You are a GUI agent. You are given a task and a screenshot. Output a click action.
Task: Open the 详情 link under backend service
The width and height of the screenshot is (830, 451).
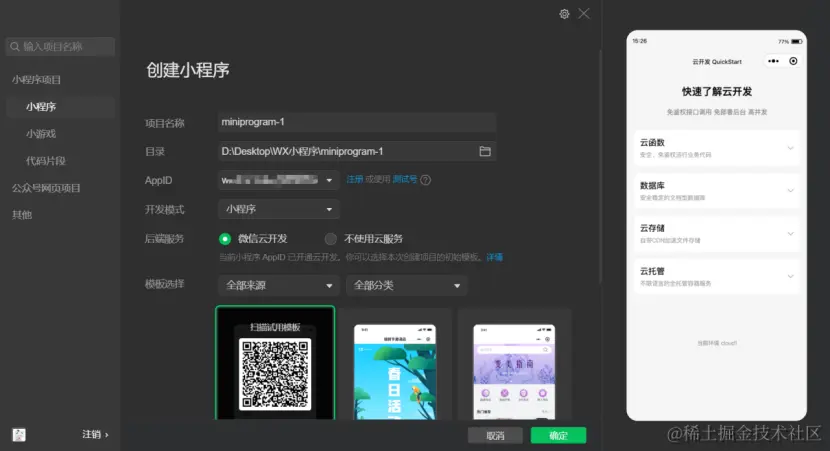pyautogui.click(x=495, y=258)
